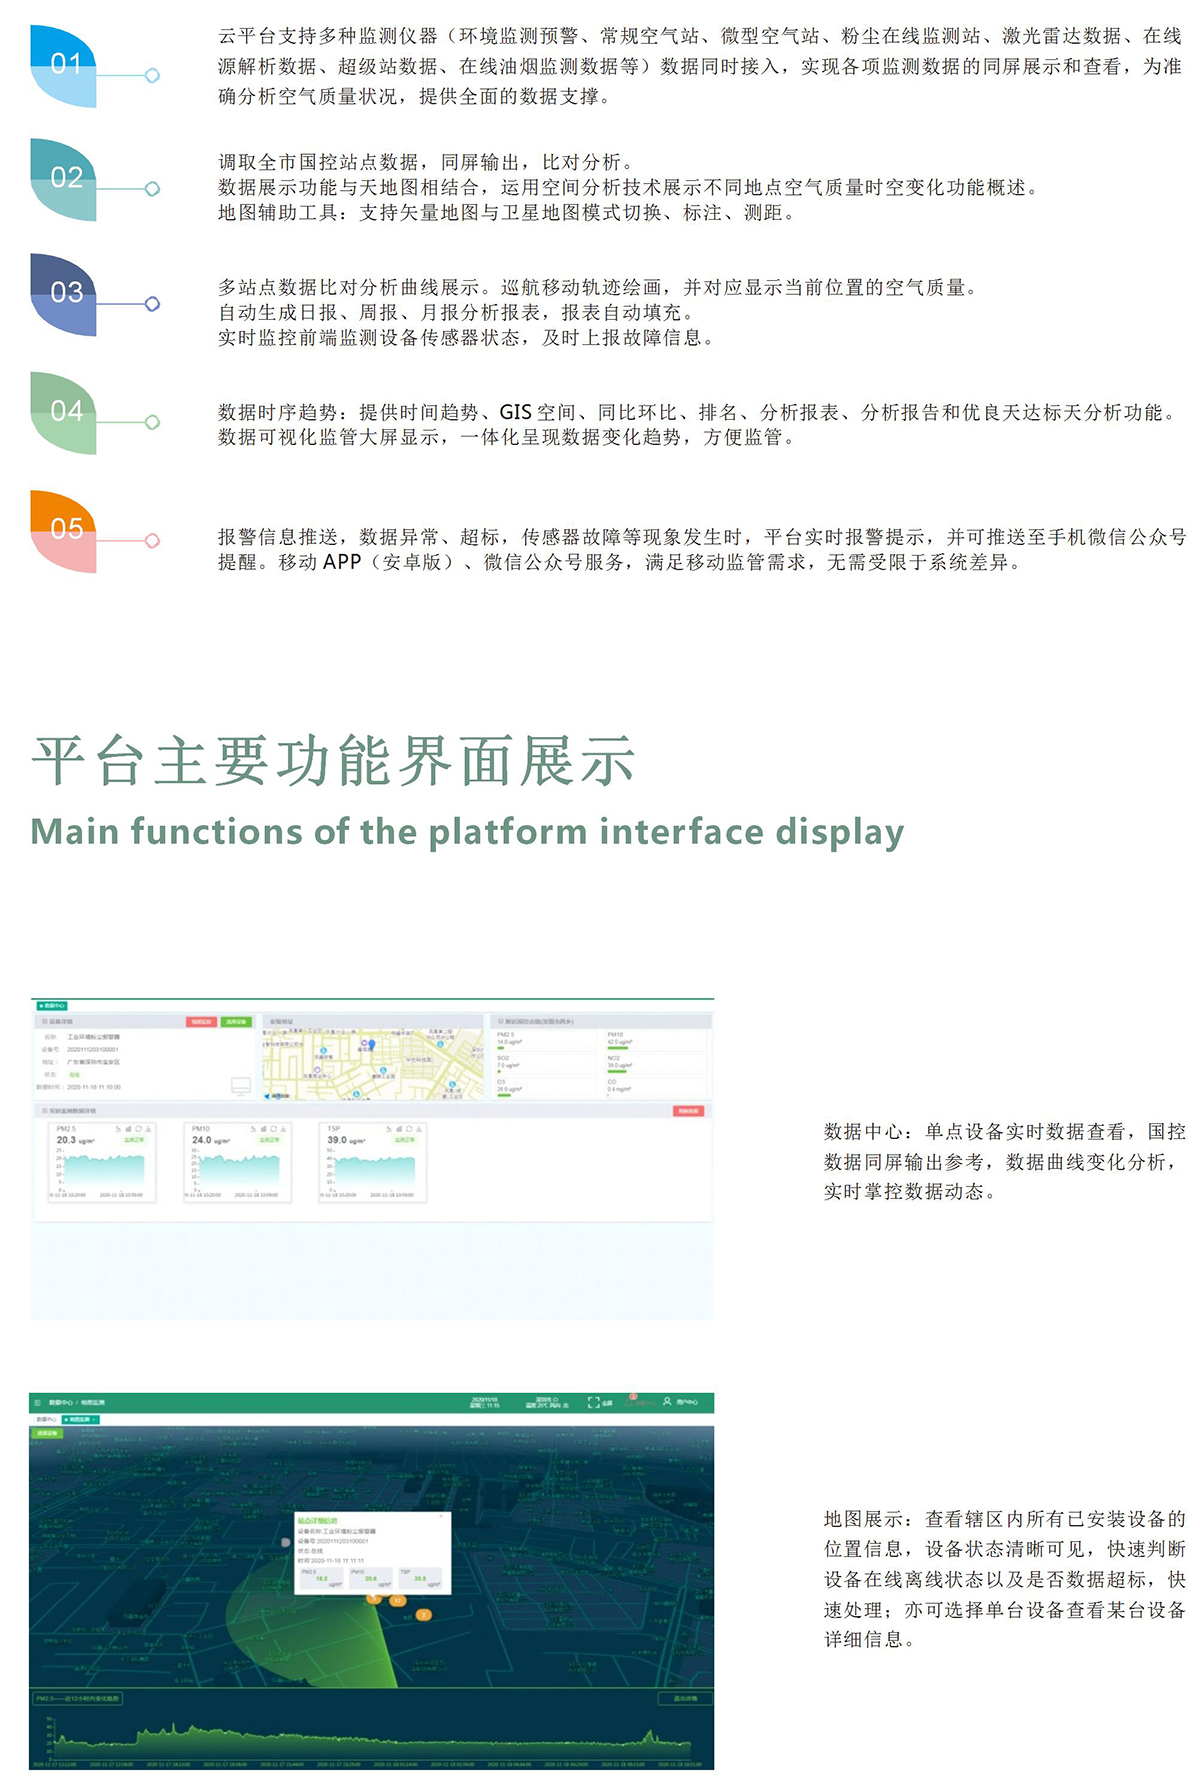Open the alarm bell notification icon
This screenshot has height=1782, width=1200.
[x=633, y=1400]
